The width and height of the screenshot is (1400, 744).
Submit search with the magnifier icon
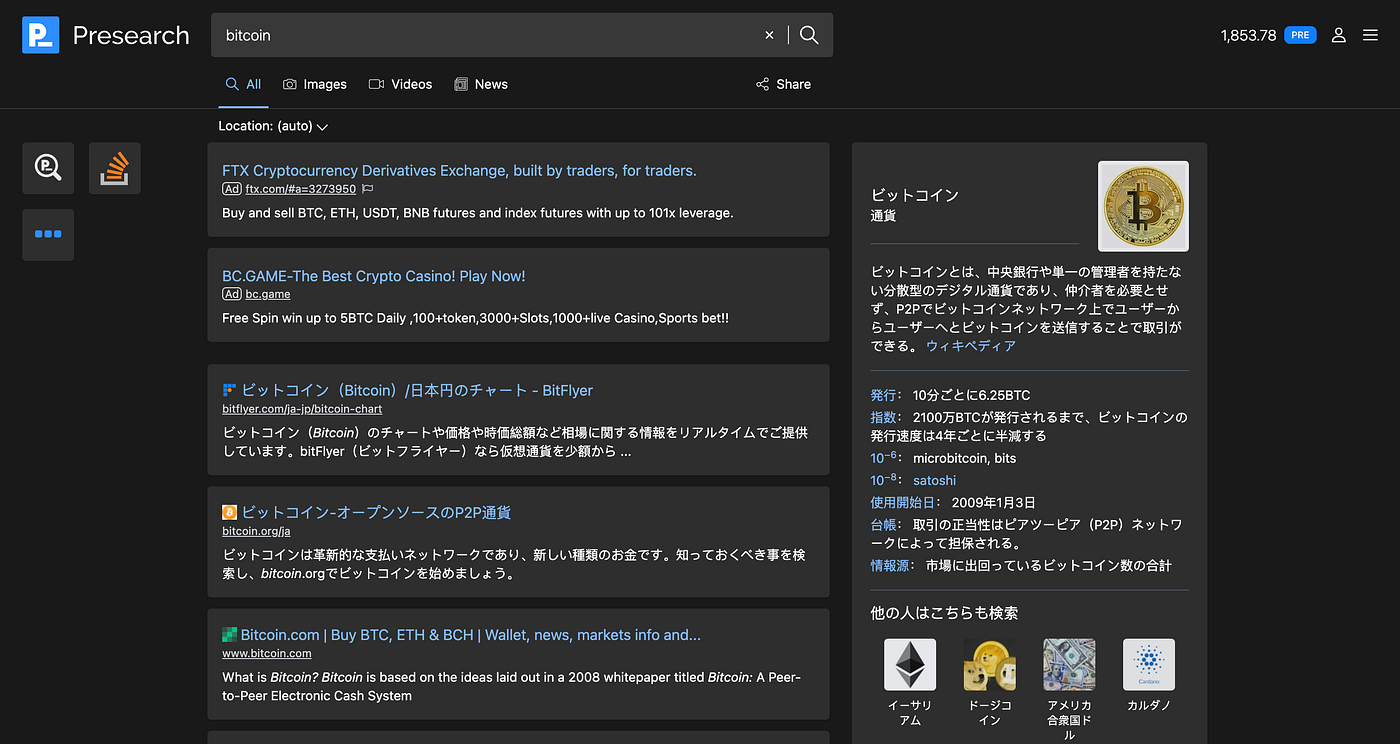pos(809,35)
